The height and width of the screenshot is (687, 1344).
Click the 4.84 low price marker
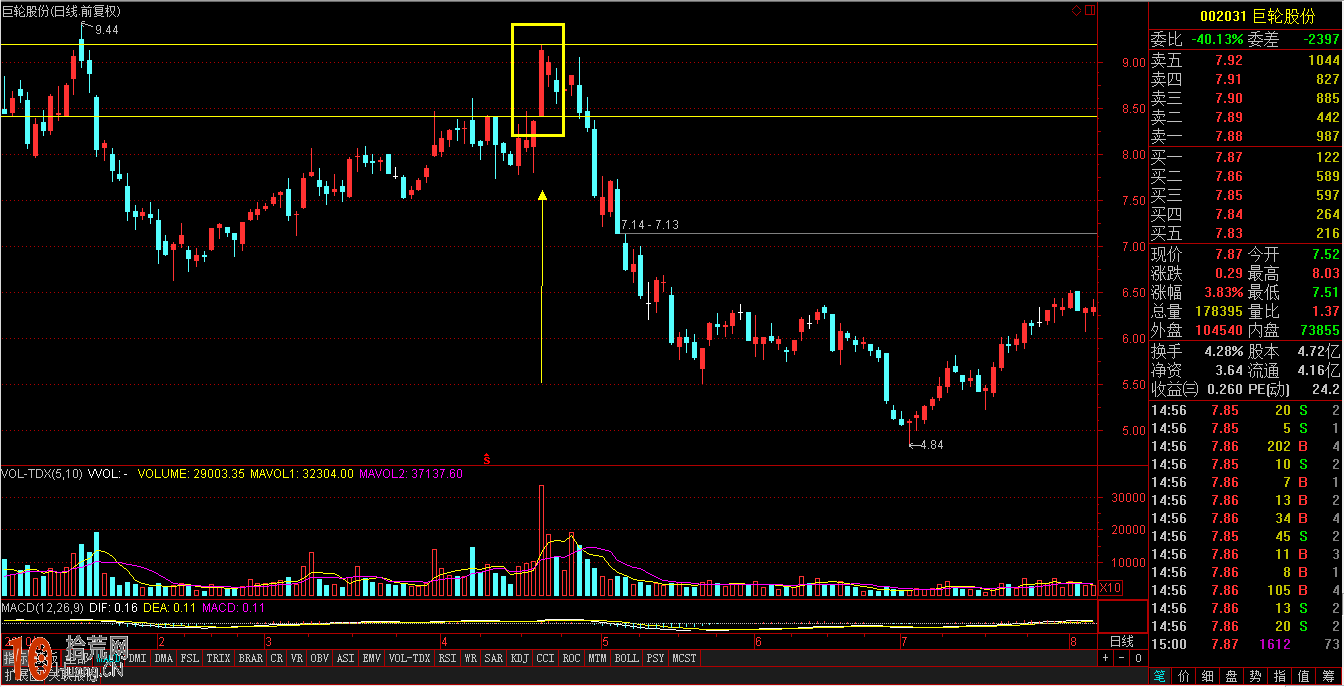[930, 445]
